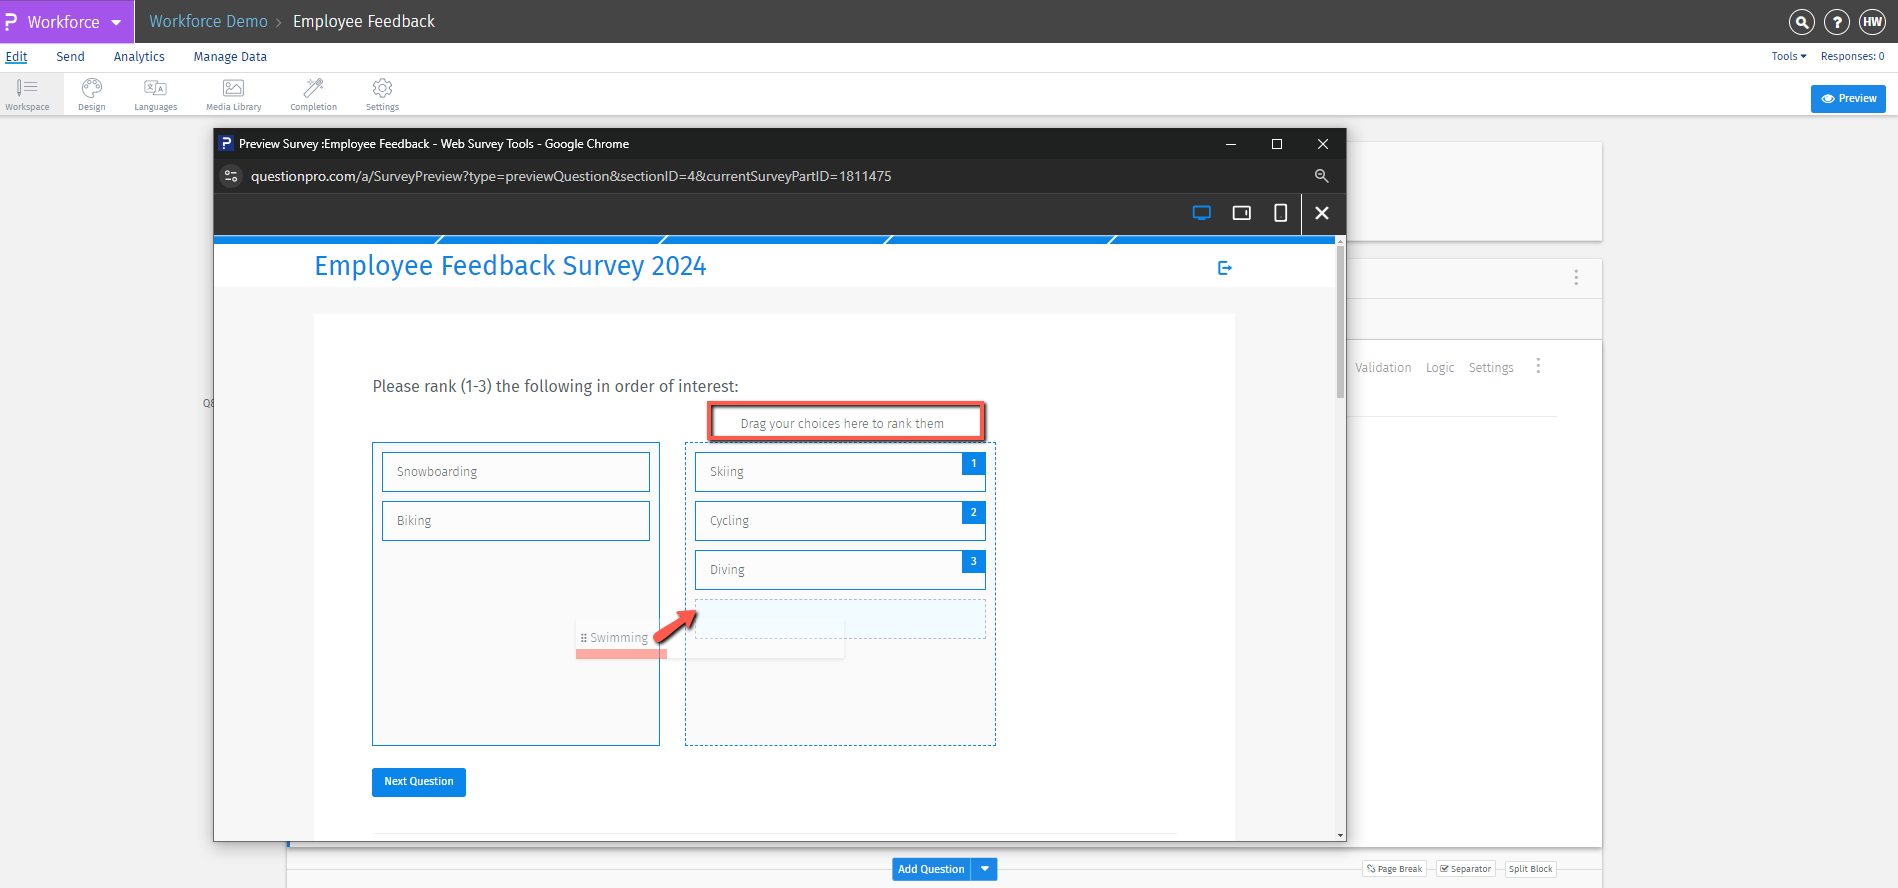Viewport: 1898px width, 888px height.
Task: Select ranked item Skiing
Action: pos(840,472)
